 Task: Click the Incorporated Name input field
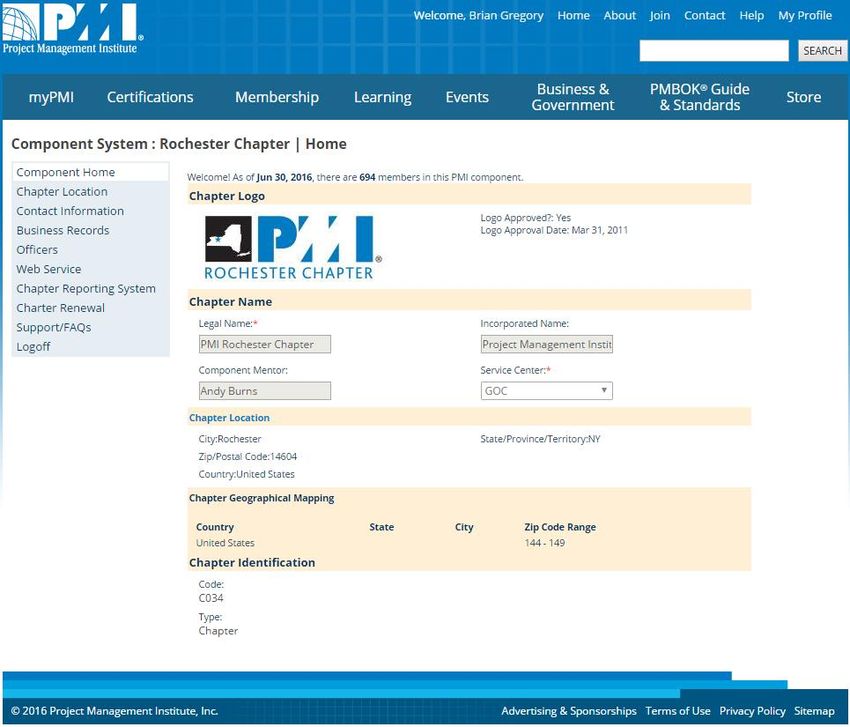click(546, 344)
